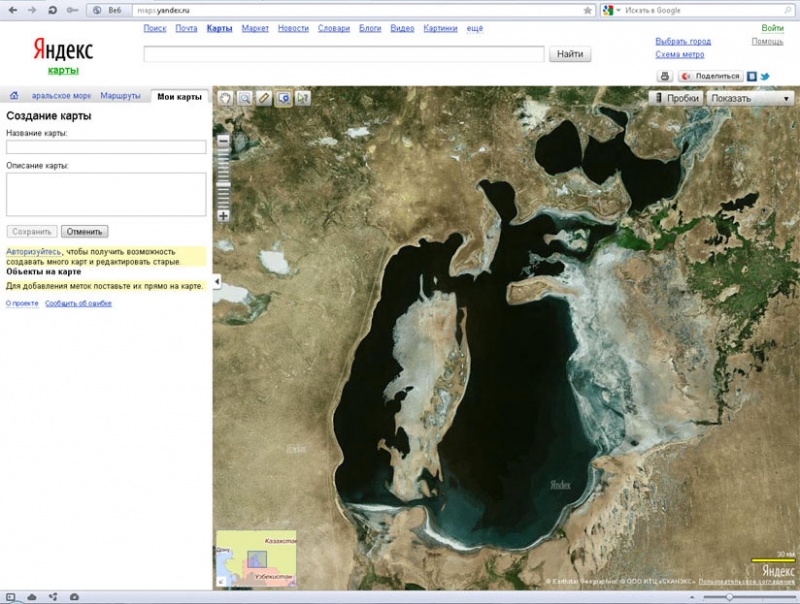
Task: Zoom out with the minus button
Action: 223,143
